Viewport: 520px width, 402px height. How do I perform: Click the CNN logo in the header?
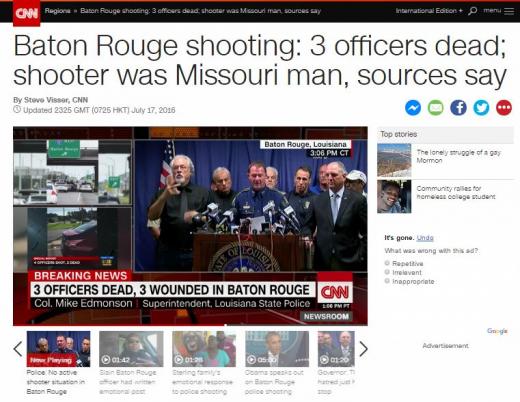pyautogui.click(x=26, y=13)
